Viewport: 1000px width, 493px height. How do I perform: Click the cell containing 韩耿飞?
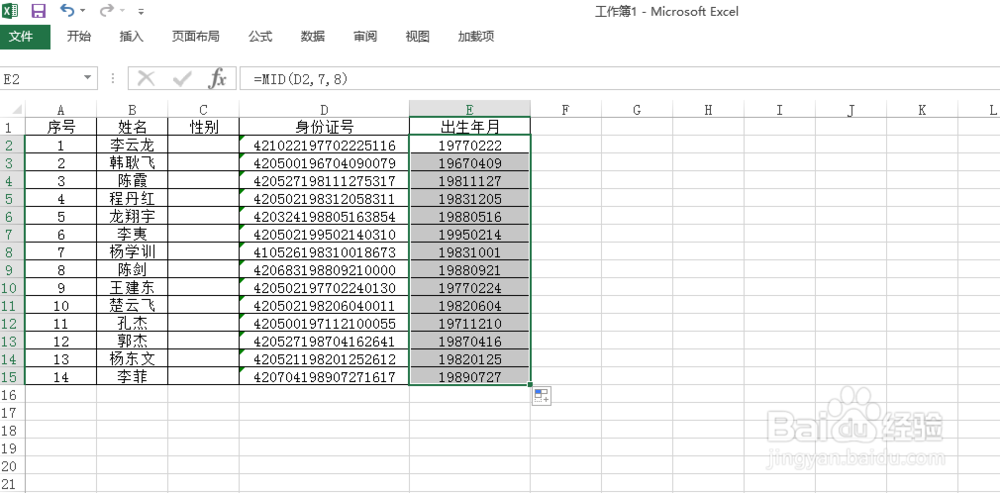132,163
